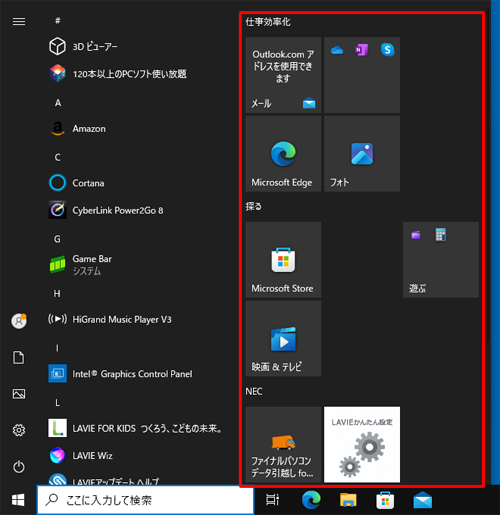This screenshot has width=500, height=515.
Task: Click the OneNote icon in the tile folder
Action: (x=362, y=50)
